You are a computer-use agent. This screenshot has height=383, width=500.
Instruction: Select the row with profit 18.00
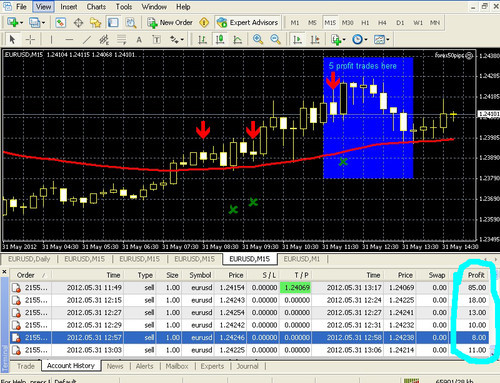tap(249, 300)
